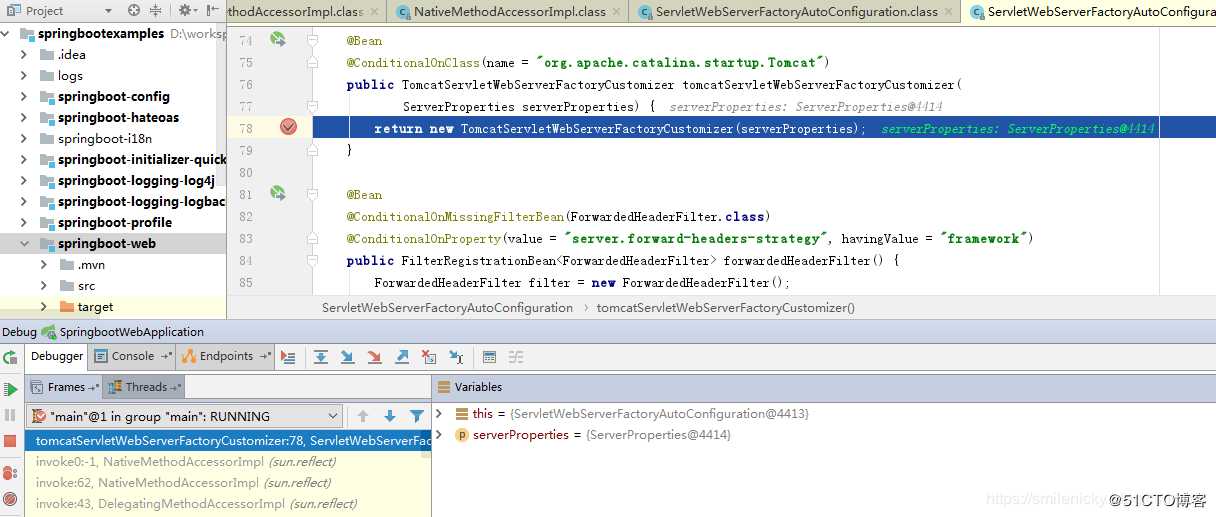The image size is (1216, 517).
Task: Click the Project collapse all icon
Action: [155, 11]
